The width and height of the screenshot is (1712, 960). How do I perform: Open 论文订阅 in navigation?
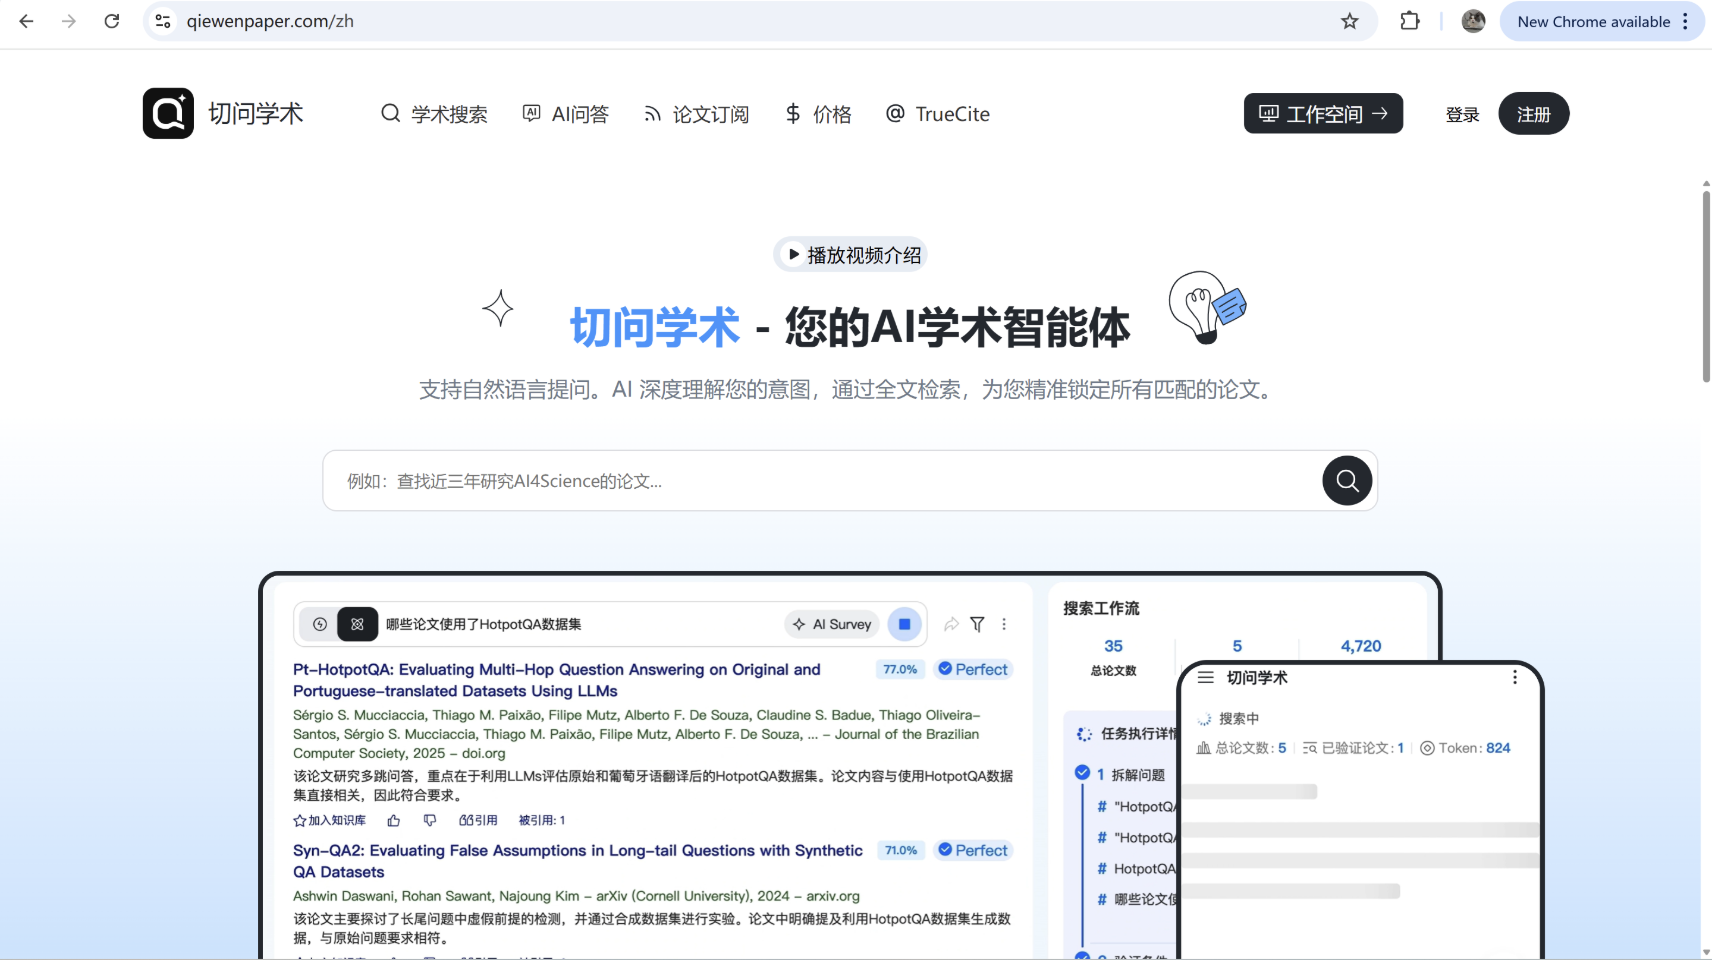696,114
